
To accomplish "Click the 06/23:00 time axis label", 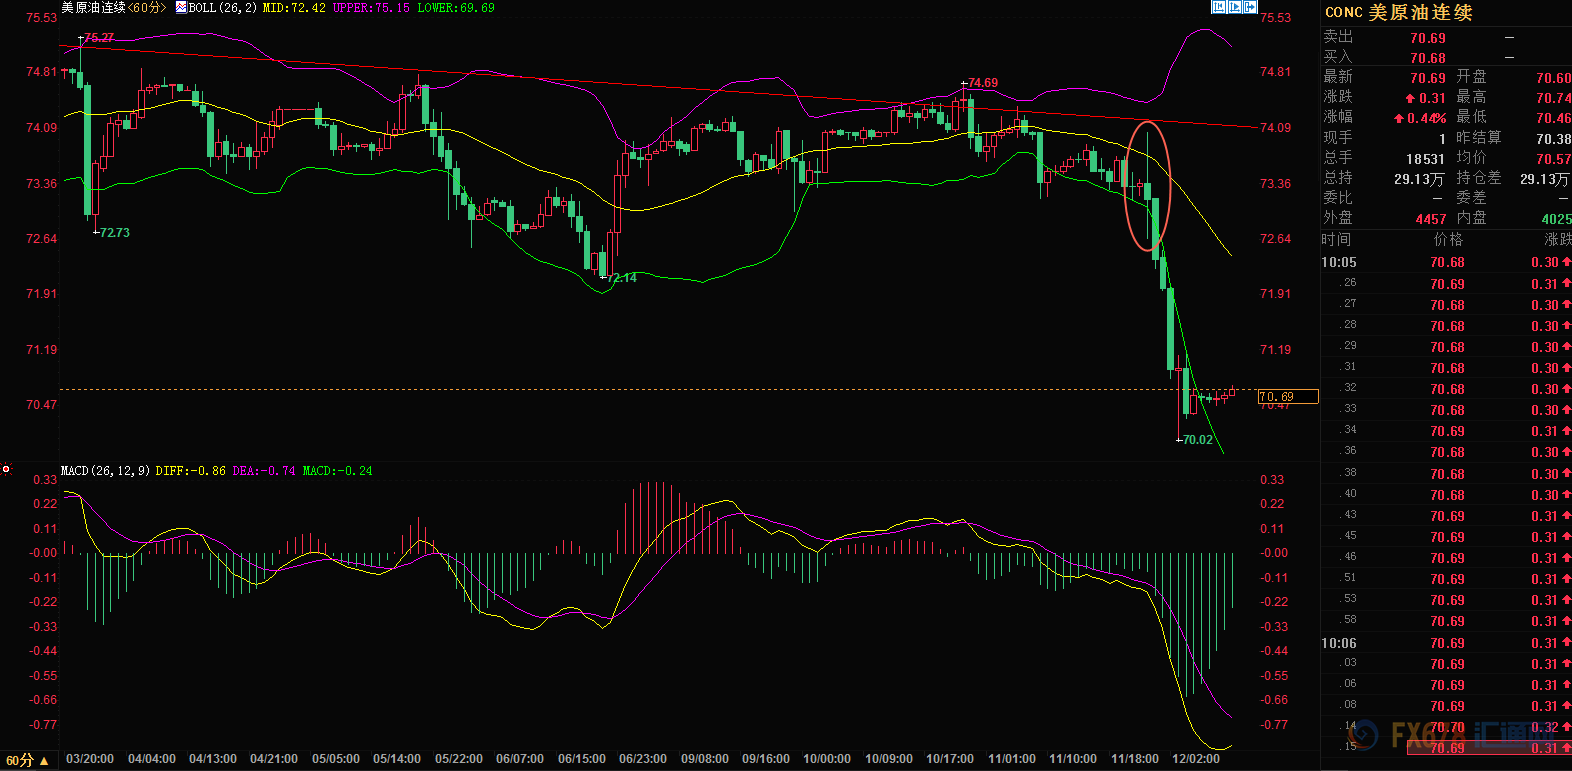I will [643, 759].
